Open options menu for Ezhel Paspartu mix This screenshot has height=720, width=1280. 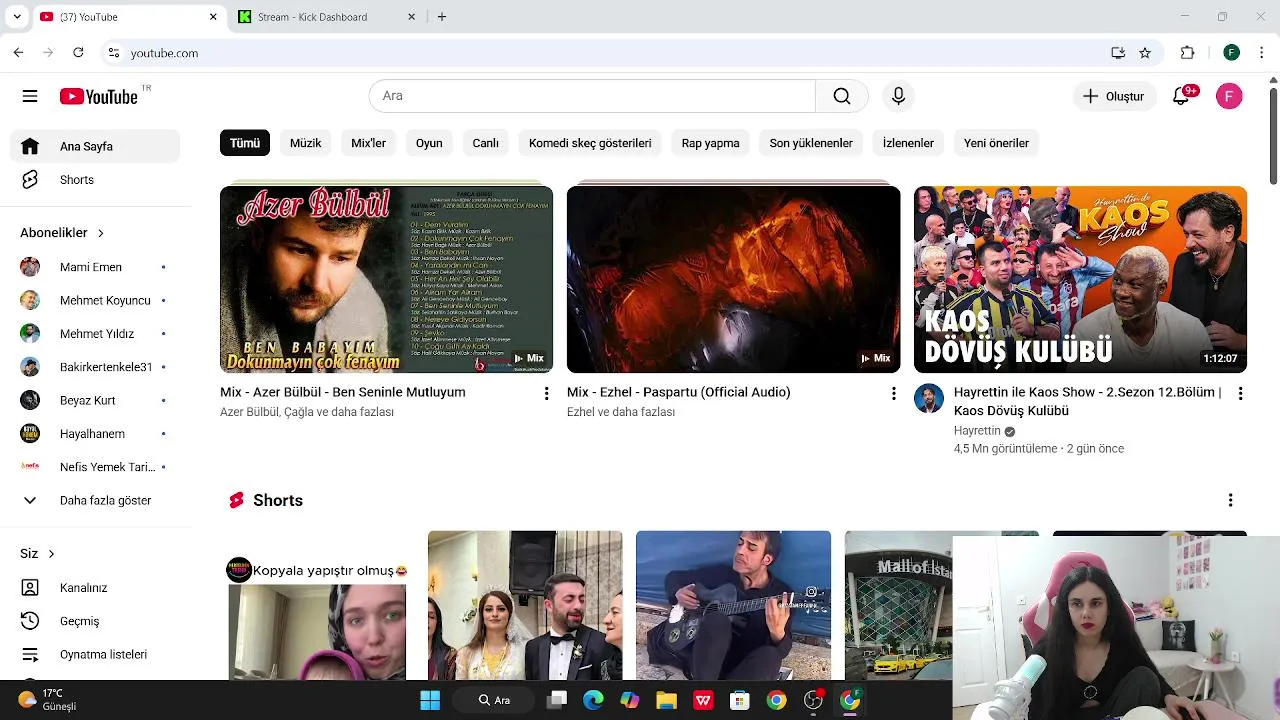click(x=893, y=394)
